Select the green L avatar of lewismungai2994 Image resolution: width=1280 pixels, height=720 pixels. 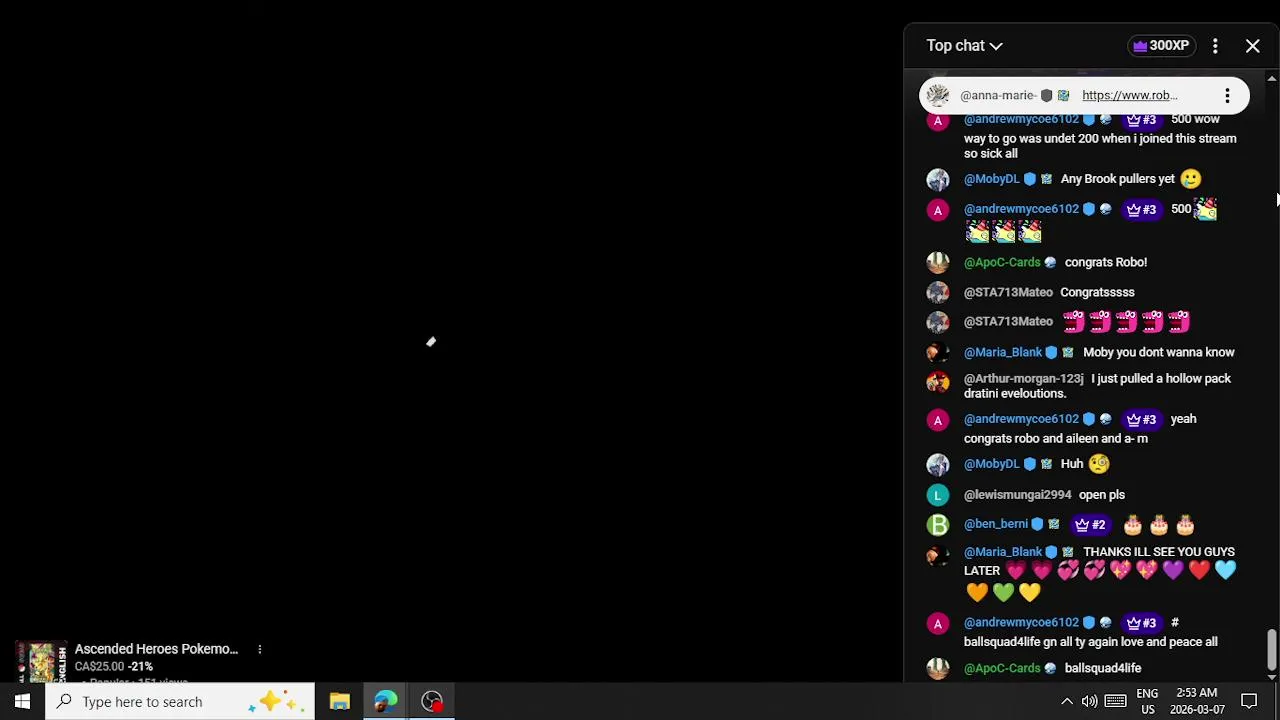tap(937, 495)
